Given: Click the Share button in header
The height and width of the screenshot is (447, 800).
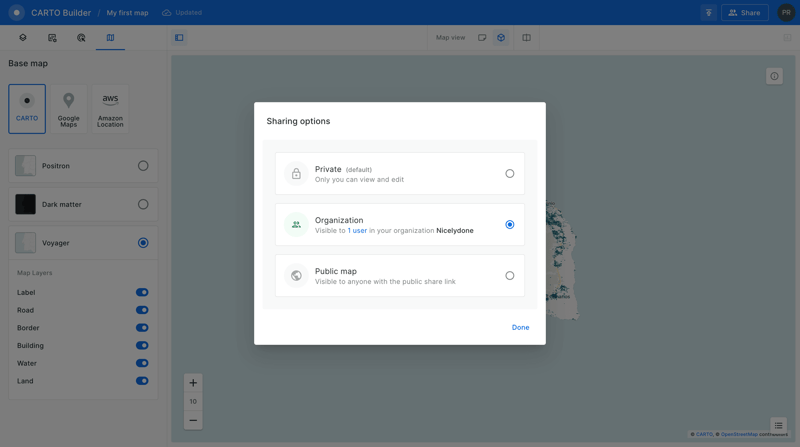Looking at the screenshot, I should click(745, 13).
